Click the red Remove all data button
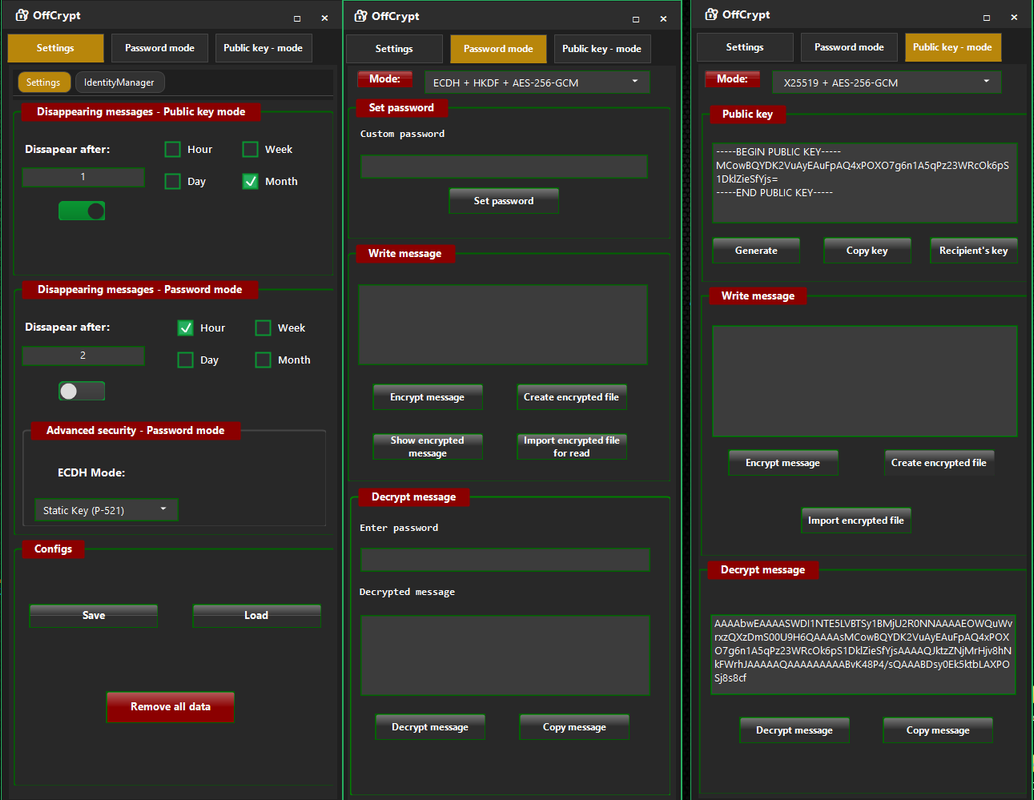This screenshot has height=800, width=1034. coord(171,706)
